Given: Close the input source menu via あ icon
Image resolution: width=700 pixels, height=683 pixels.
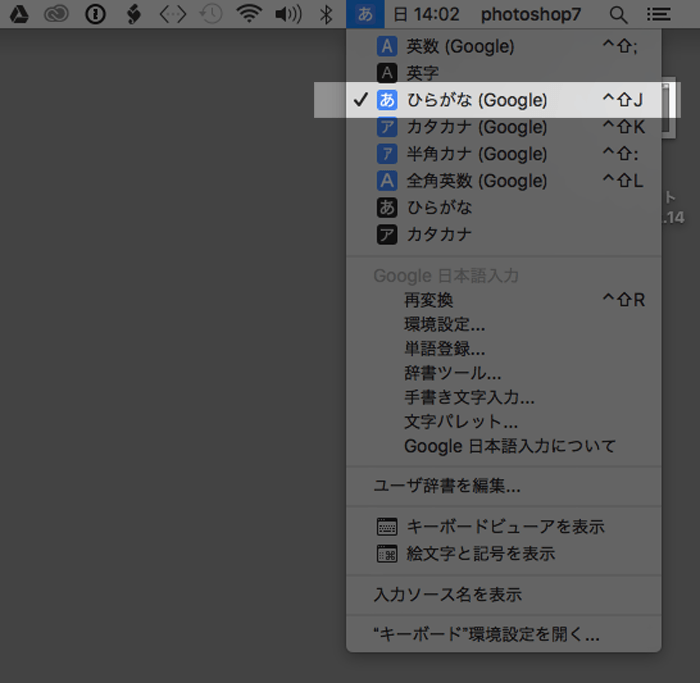Looking at the screenshot, I should point(365,14).
